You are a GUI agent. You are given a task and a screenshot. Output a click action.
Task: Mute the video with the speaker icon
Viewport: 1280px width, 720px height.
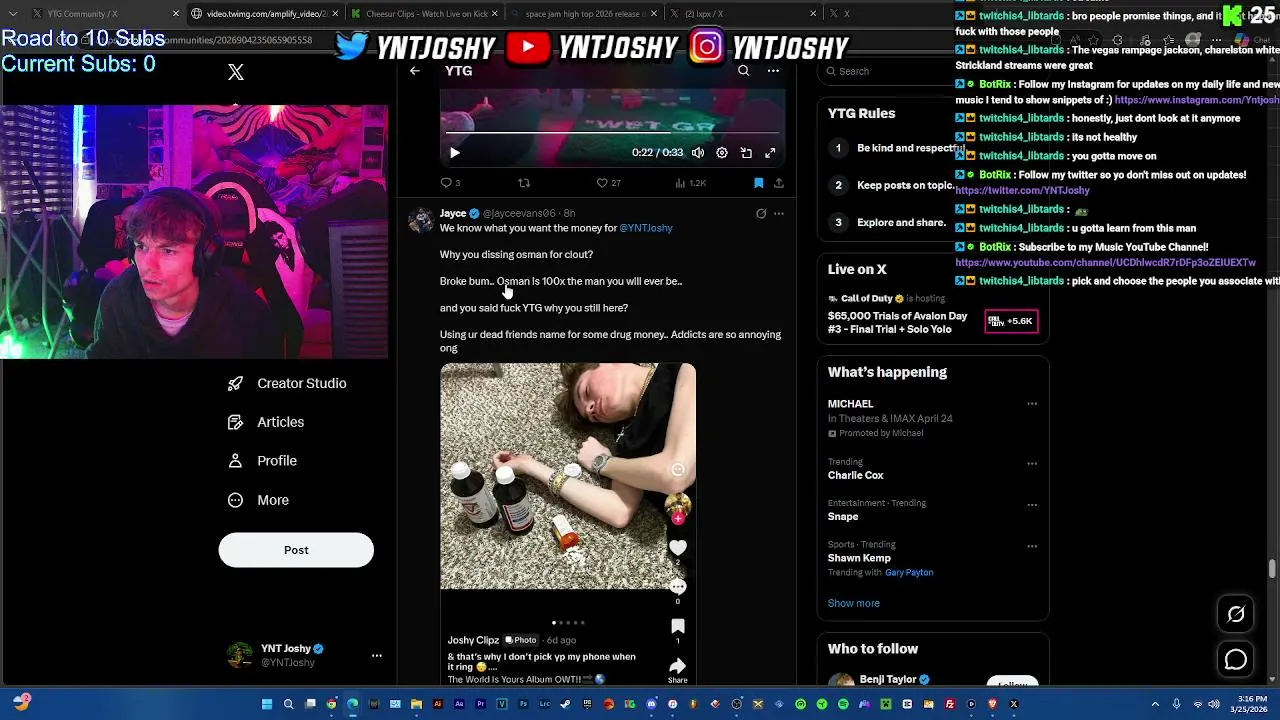(698, 153)
